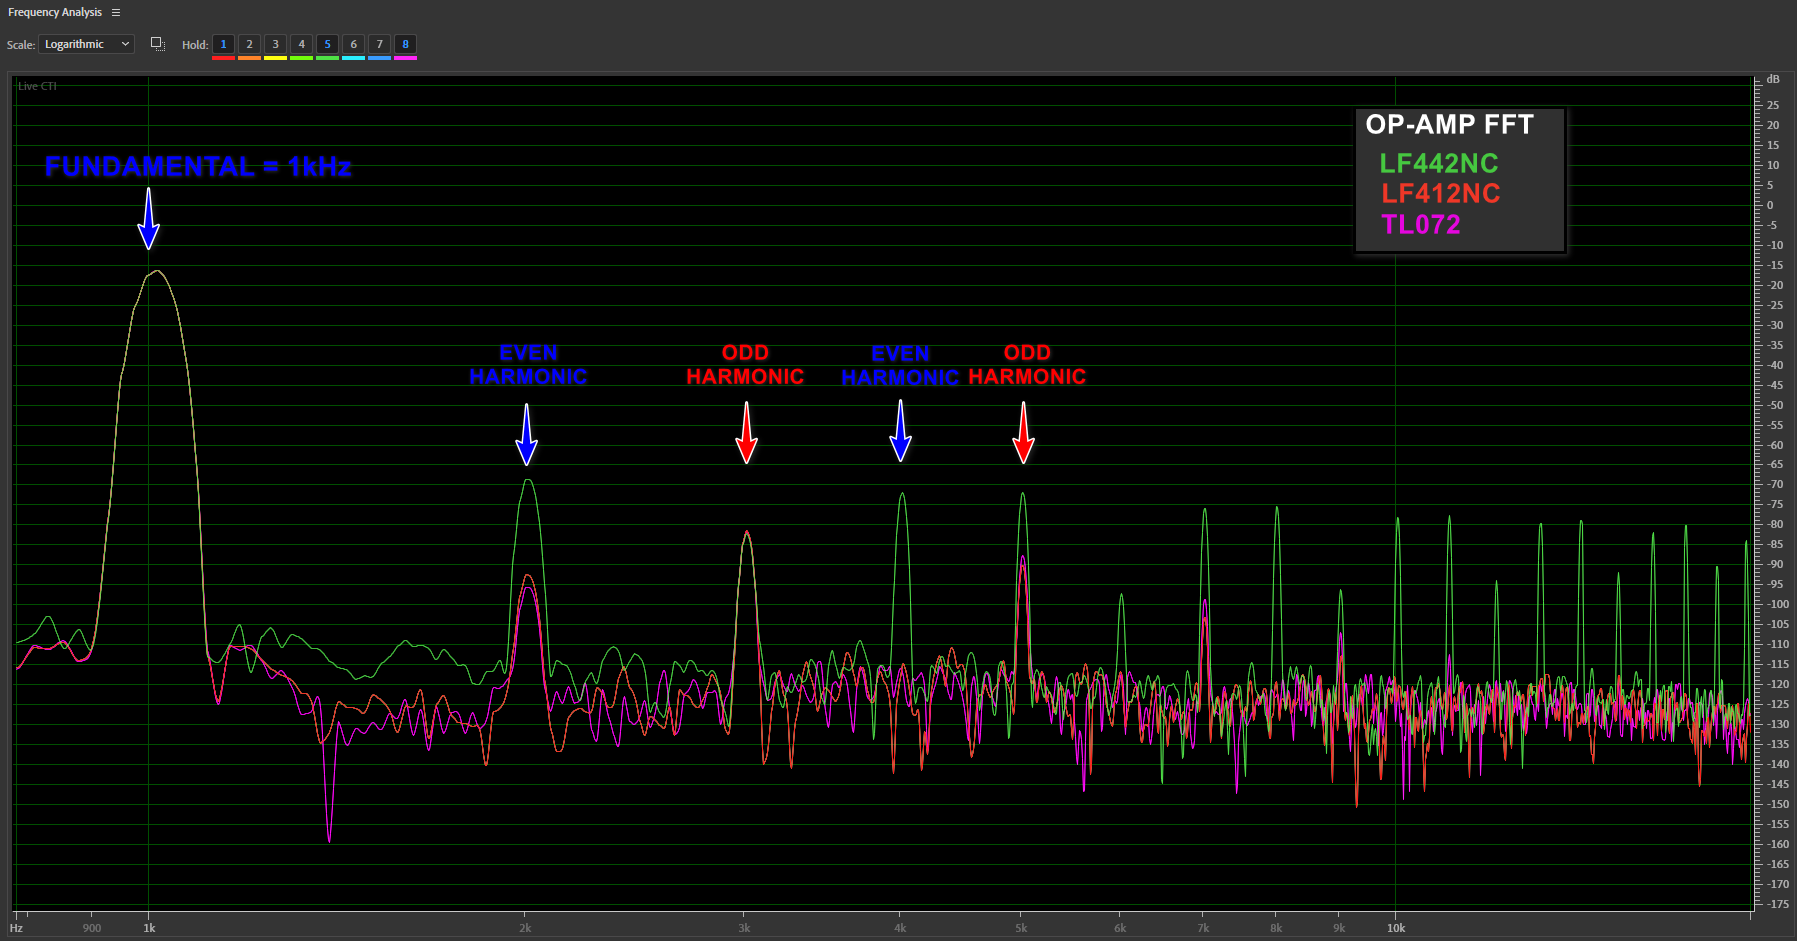Click the "Hz" unit label on the frequency axis
The width and height of the screenshot is (1797, 941).
coord(16,928)
